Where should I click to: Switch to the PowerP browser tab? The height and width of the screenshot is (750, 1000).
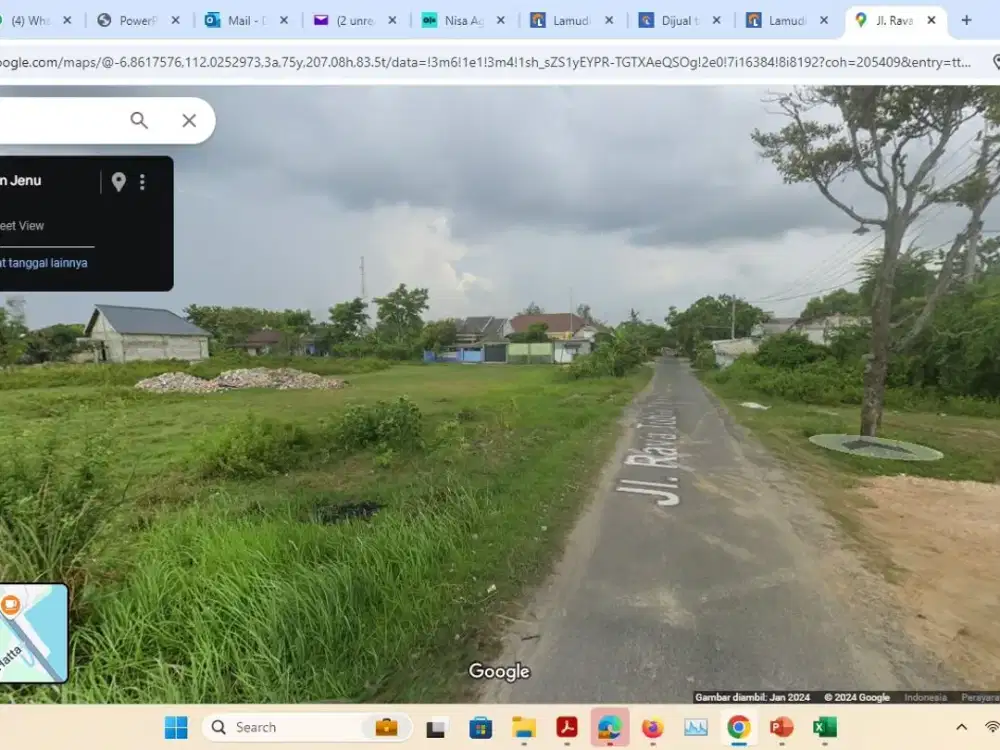tap(137, 20)
